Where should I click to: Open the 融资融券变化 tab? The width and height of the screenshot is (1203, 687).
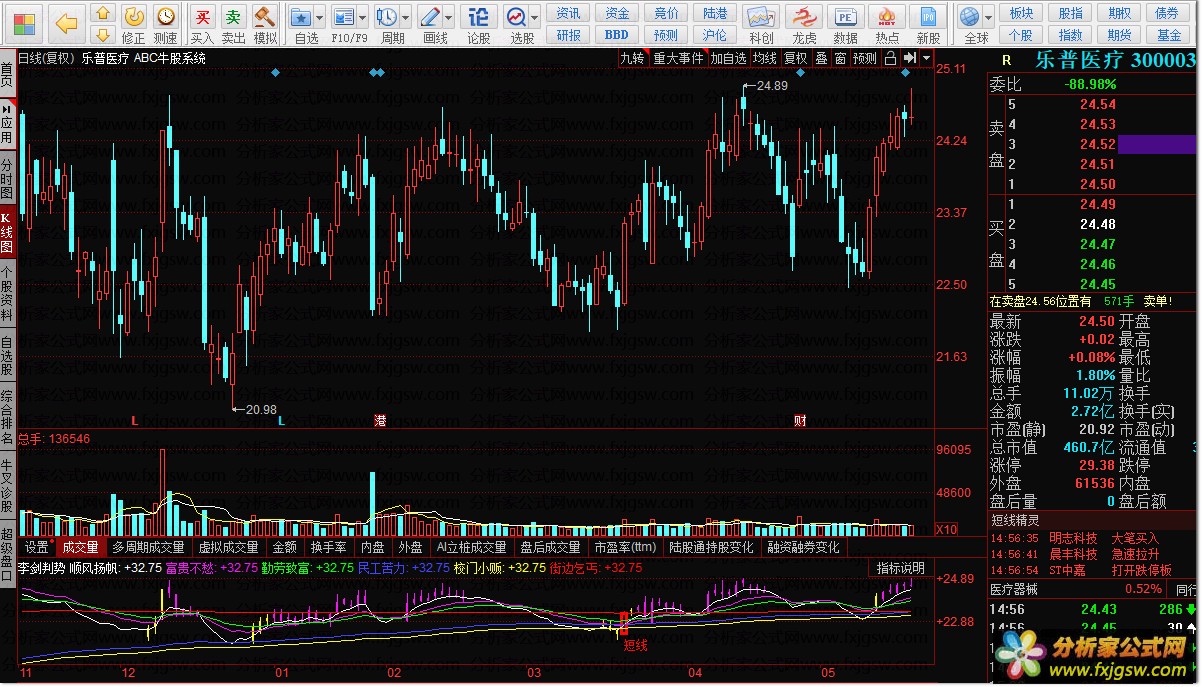click(x=803, y=547)
